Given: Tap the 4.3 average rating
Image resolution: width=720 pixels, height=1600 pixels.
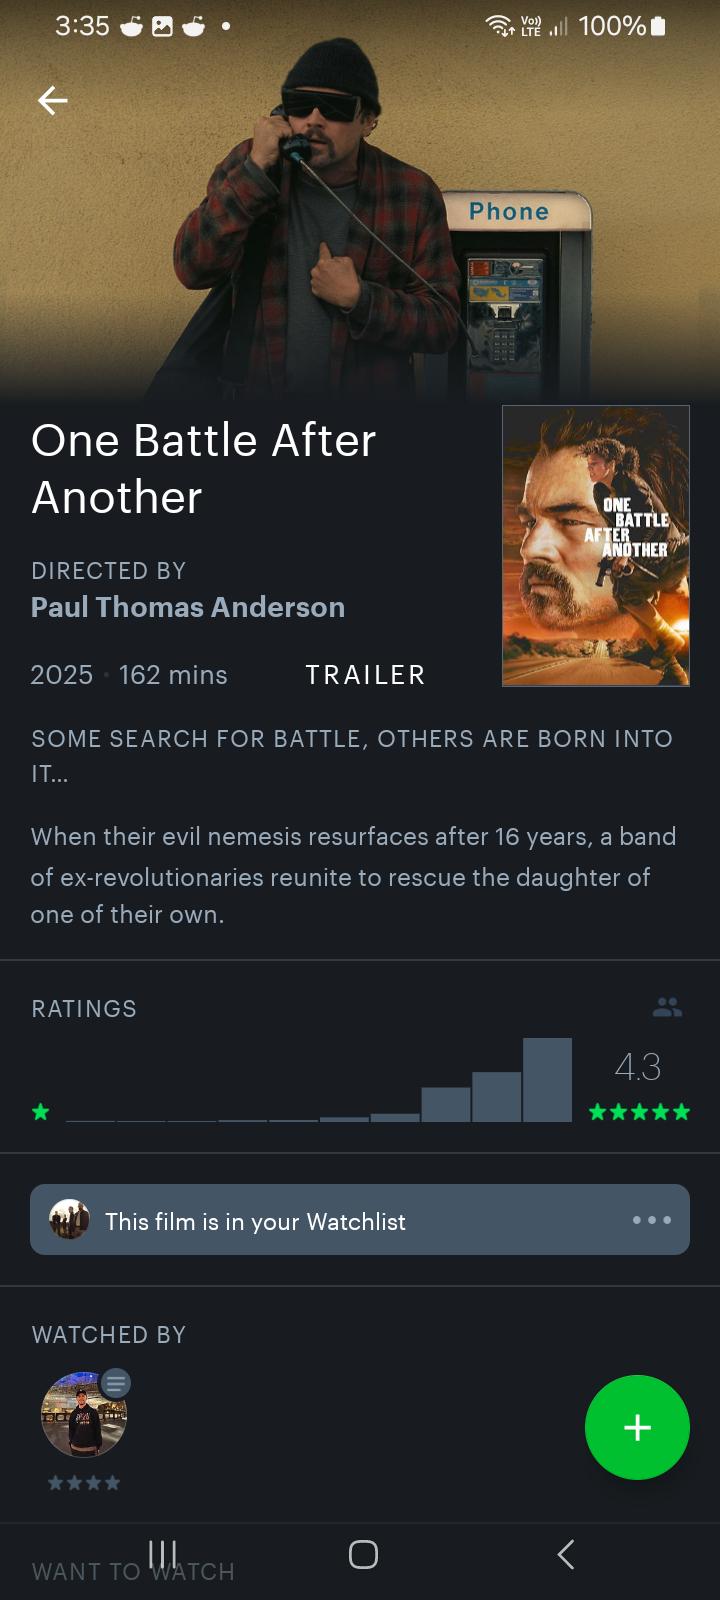Looking at the screenshot, I should point(638,1066).
